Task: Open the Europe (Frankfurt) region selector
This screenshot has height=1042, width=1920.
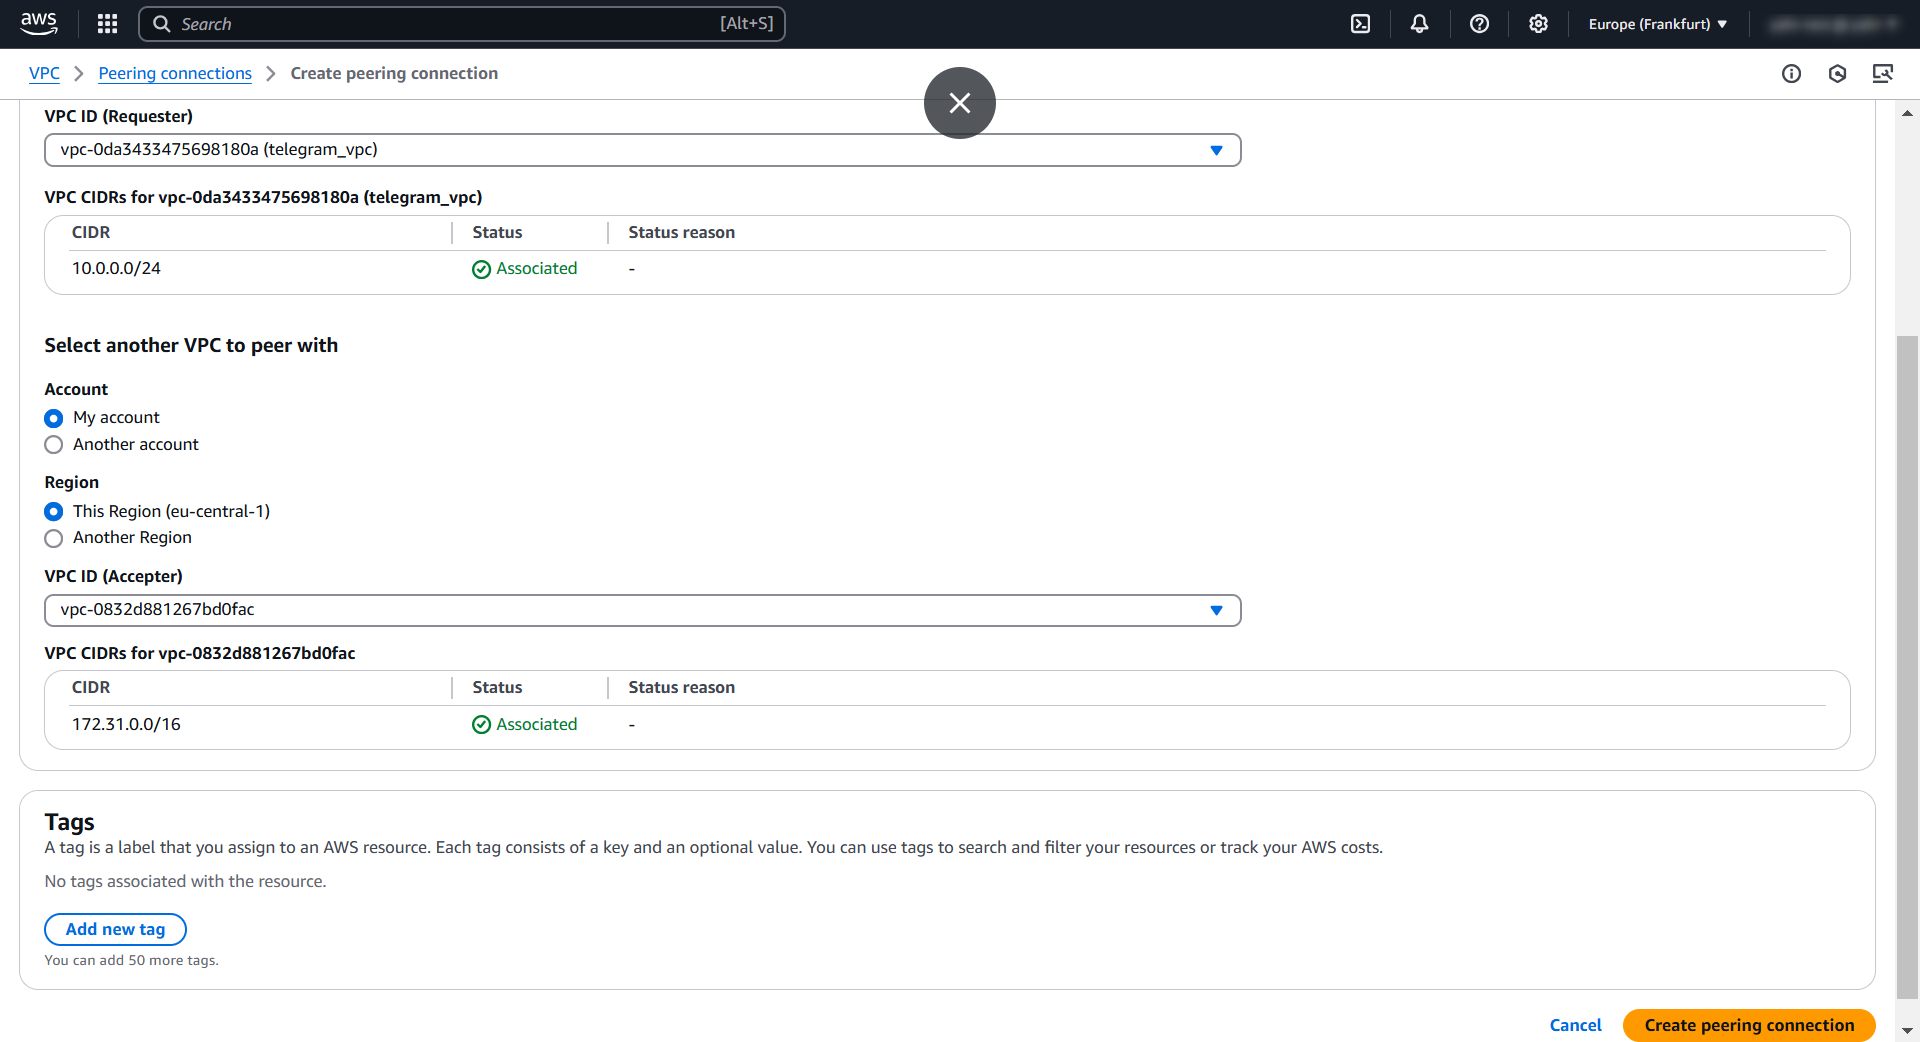Action: click(x=1657, y=24)
